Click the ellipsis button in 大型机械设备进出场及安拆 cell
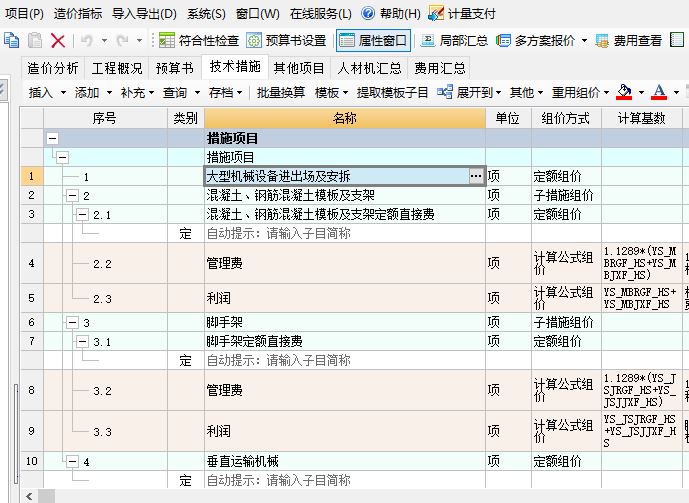The image size is (689, 503). tap(476, 176)
